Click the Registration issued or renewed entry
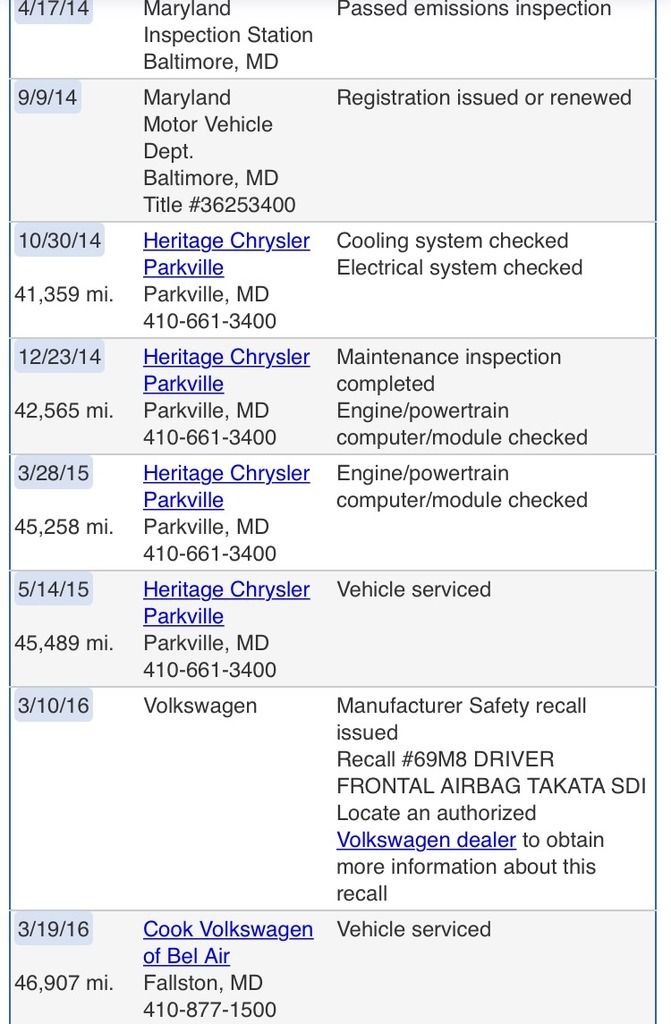Image resolution: width=671 pixels, height=1024 pixels. [x=484, y=98]
